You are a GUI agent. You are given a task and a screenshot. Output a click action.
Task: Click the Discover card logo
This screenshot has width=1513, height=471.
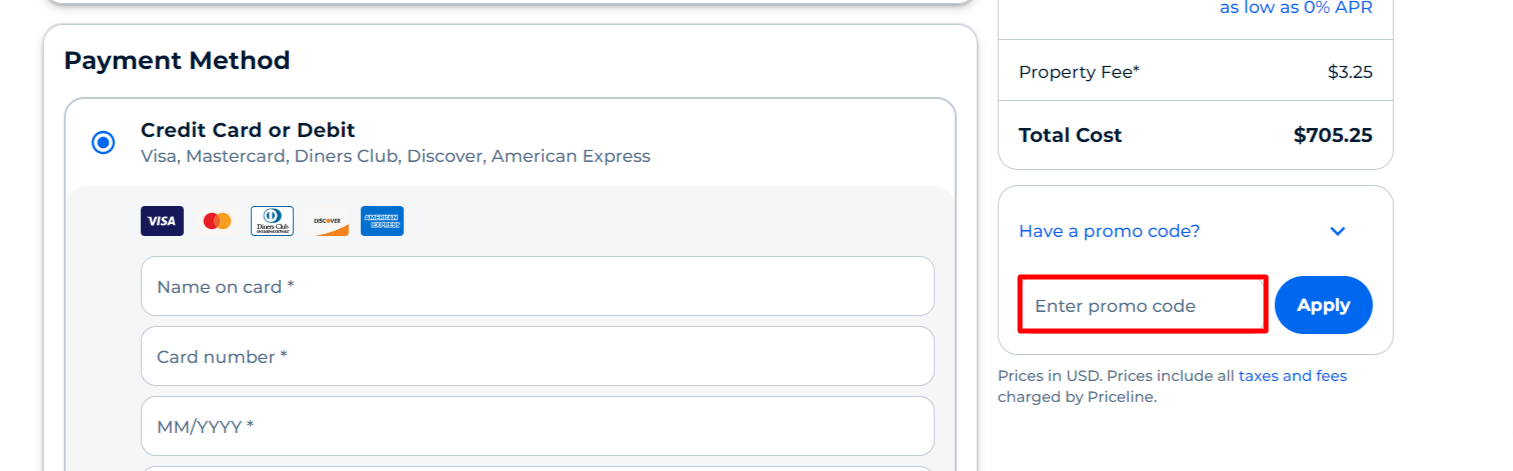click(x=328, y=221)
